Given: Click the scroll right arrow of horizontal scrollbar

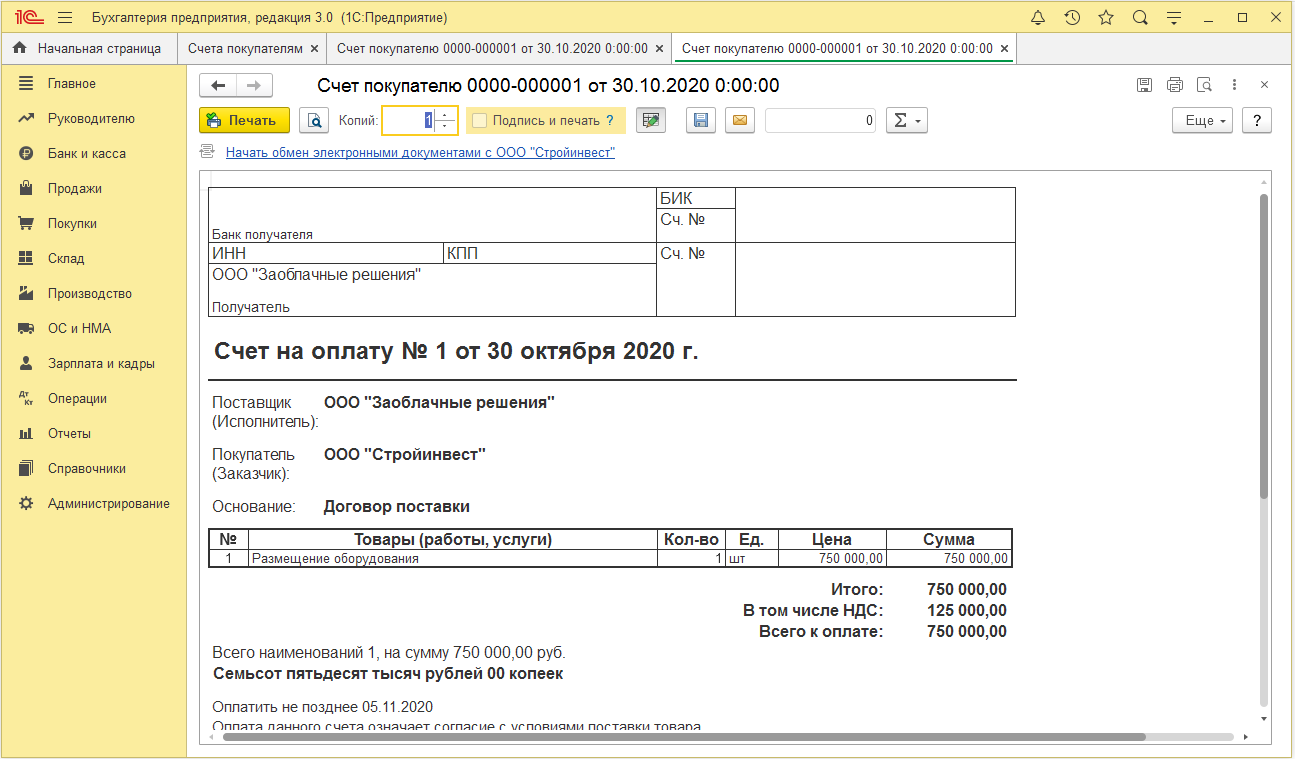Looking at the screenshot, I should 1246,737.
